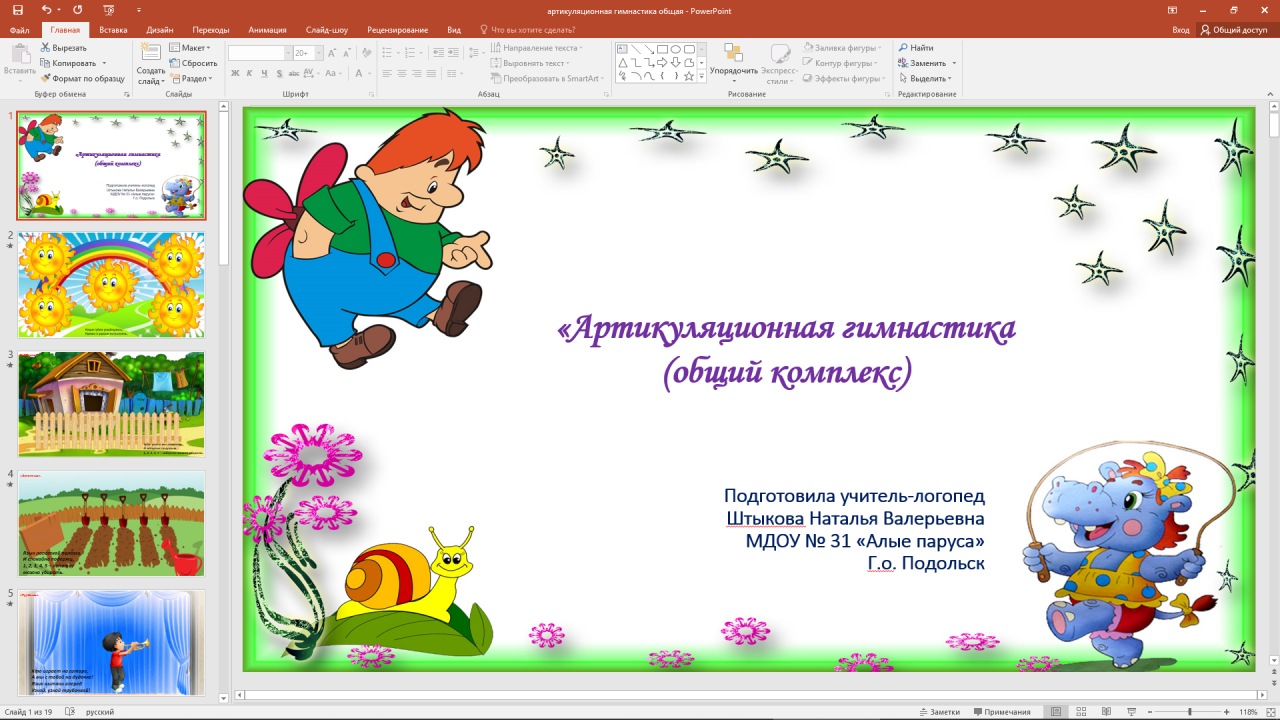Select the oval shape in the Drawing gallery
Screen dimensions: 1280x720
click(676, 50)
